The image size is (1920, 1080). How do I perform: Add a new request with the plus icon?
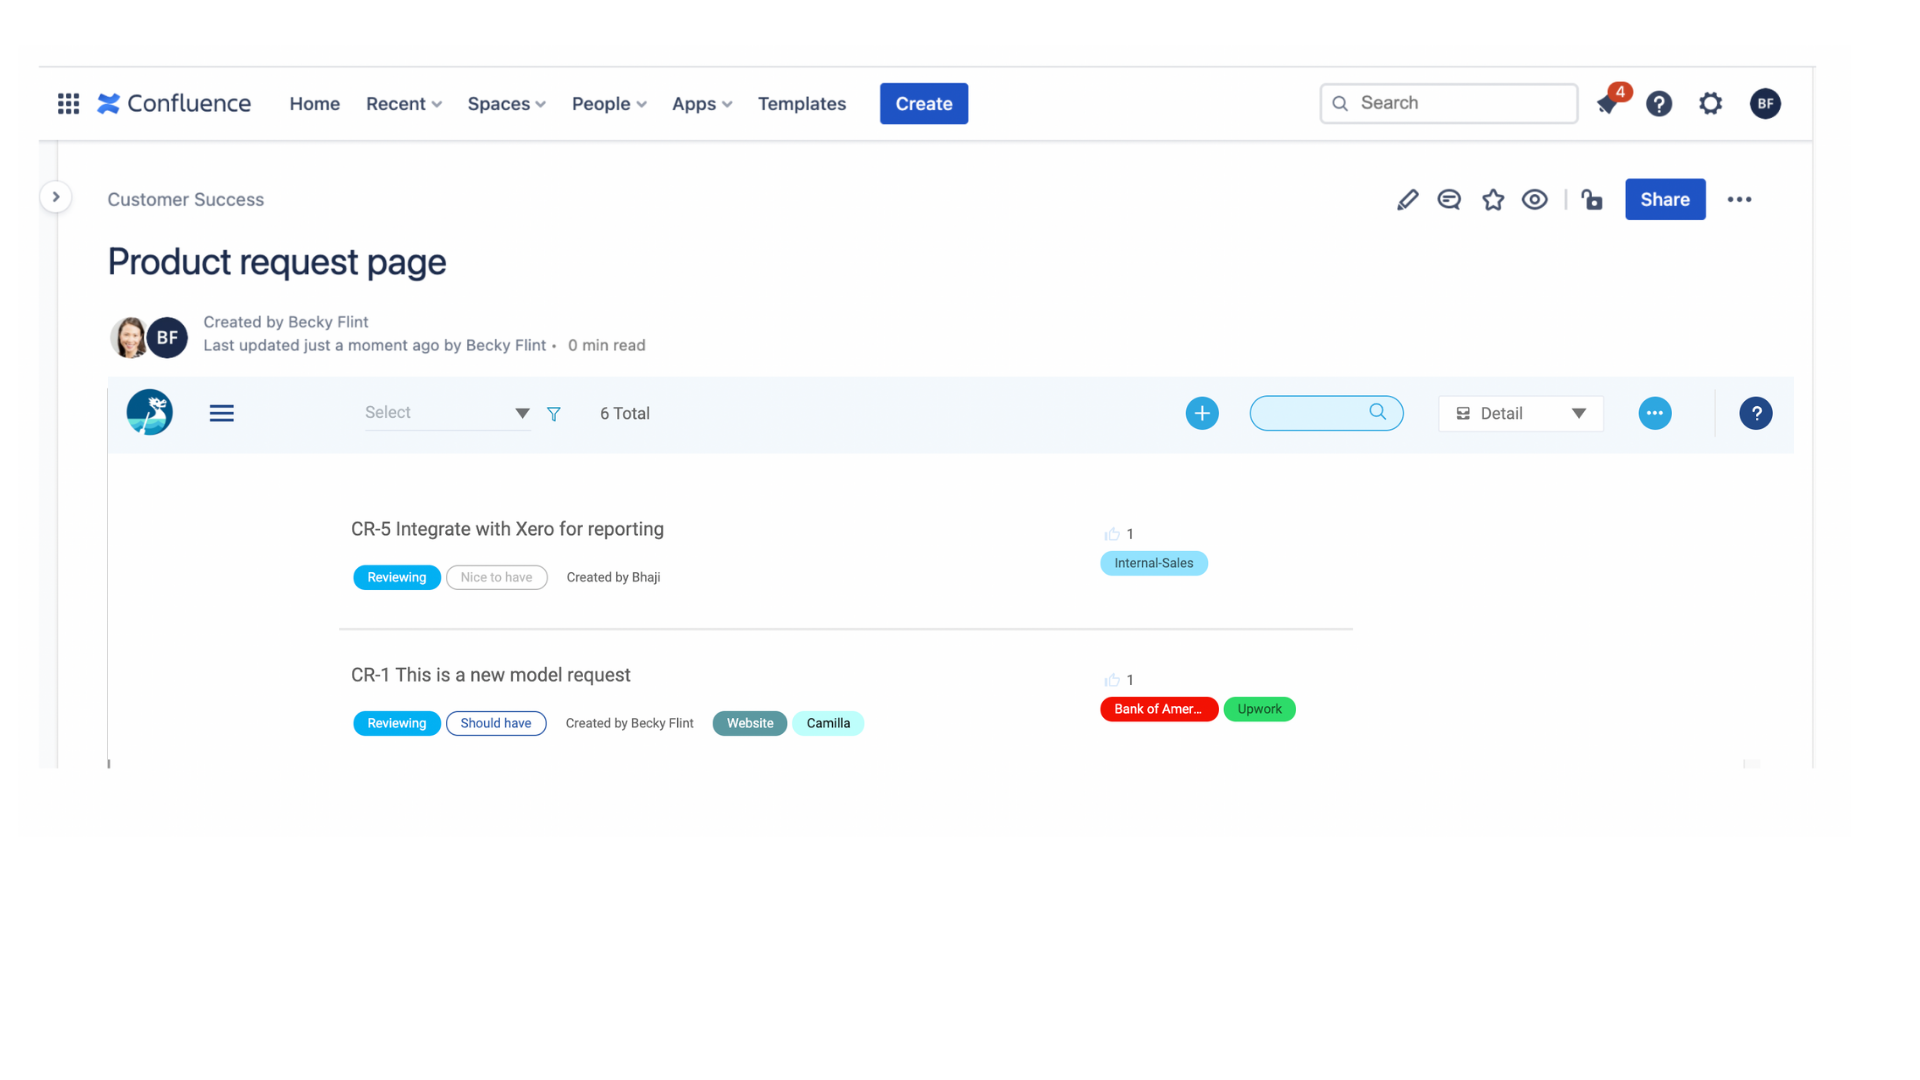1202,412
